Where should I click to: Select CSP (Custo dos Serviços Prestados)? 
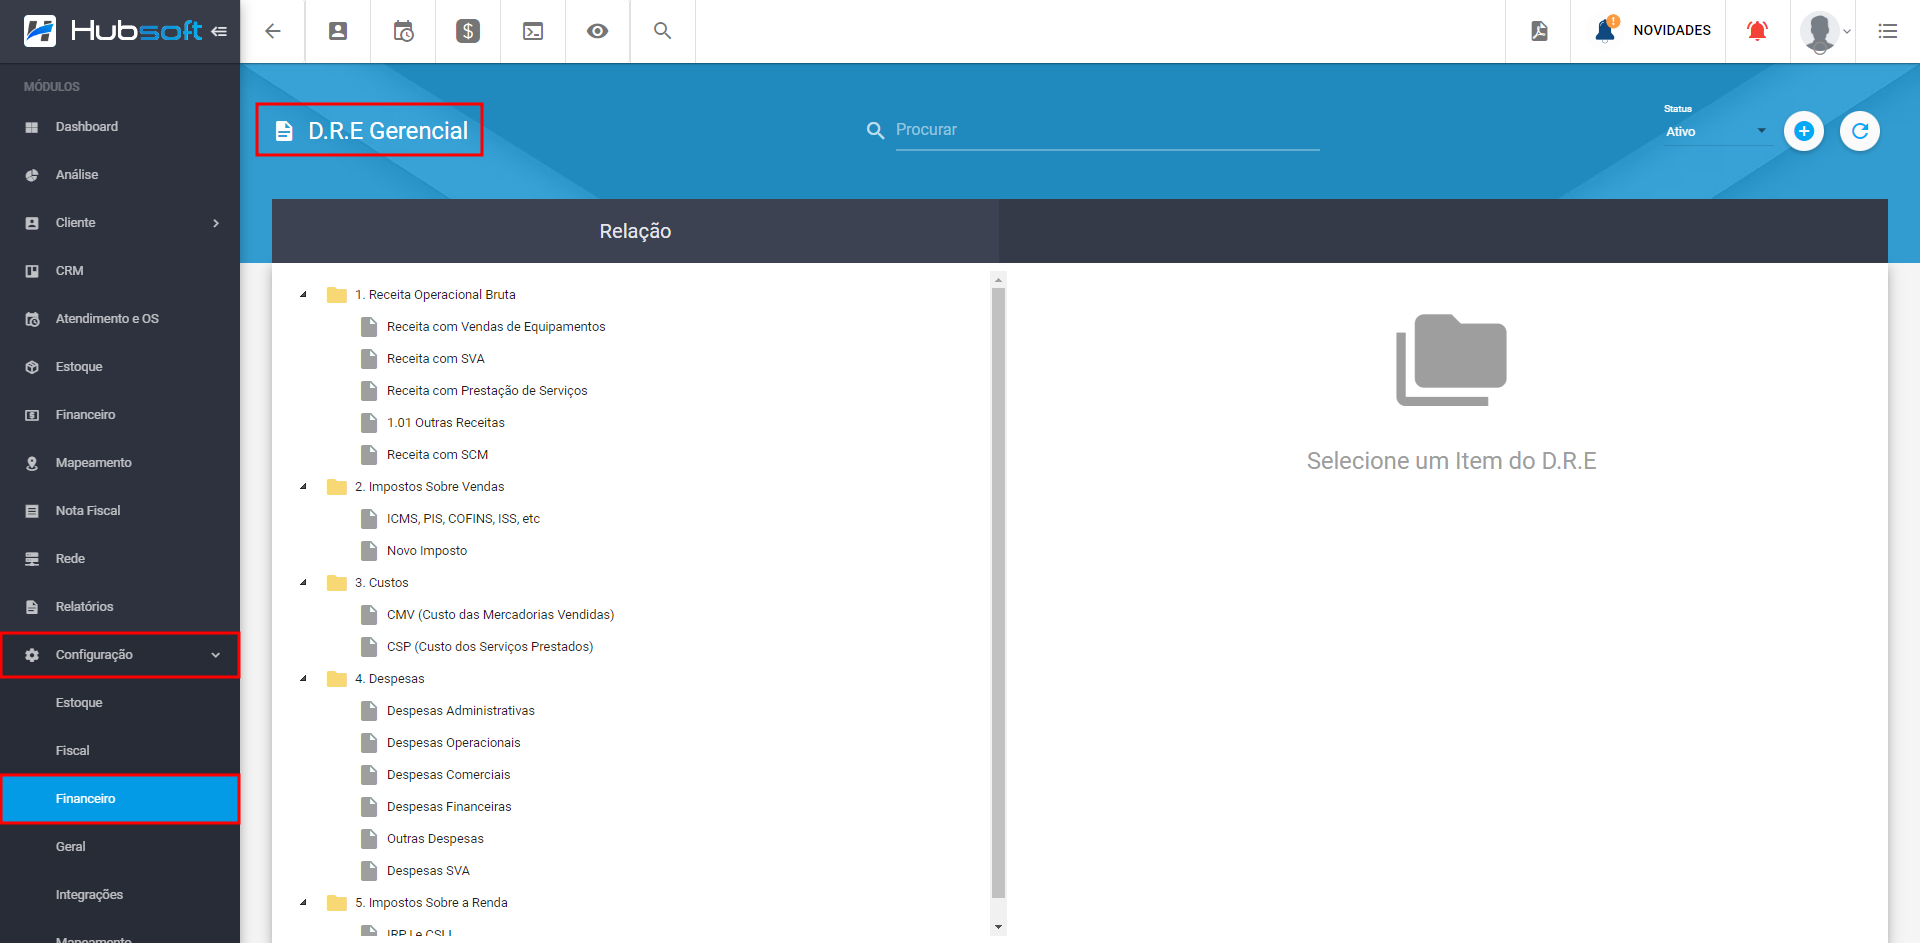pos(490,647)
